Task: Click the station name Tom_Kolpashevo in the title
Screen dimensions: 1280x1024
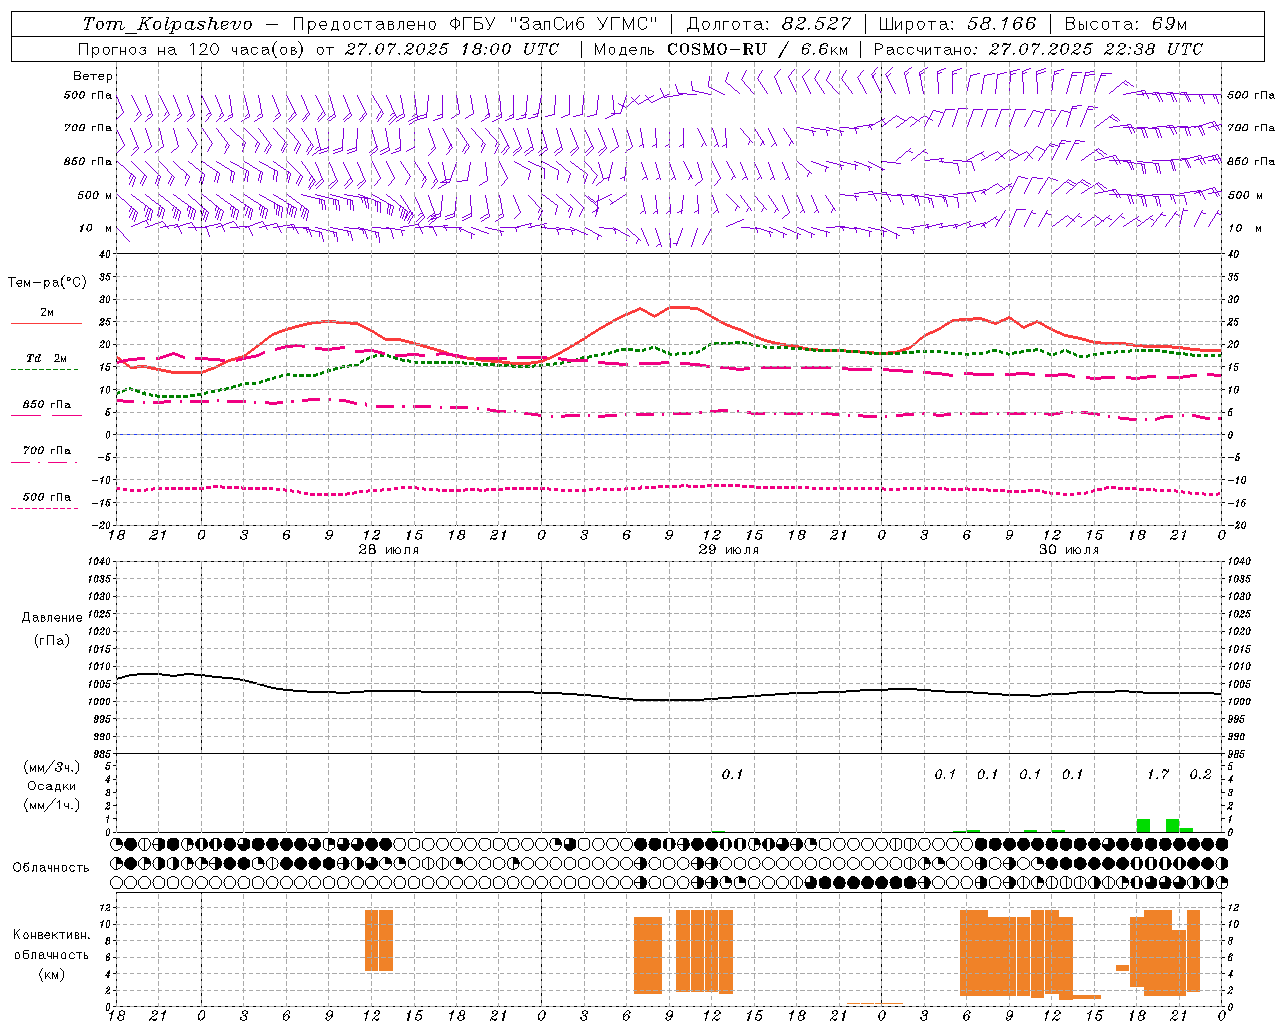Action: tap(167, 24)
